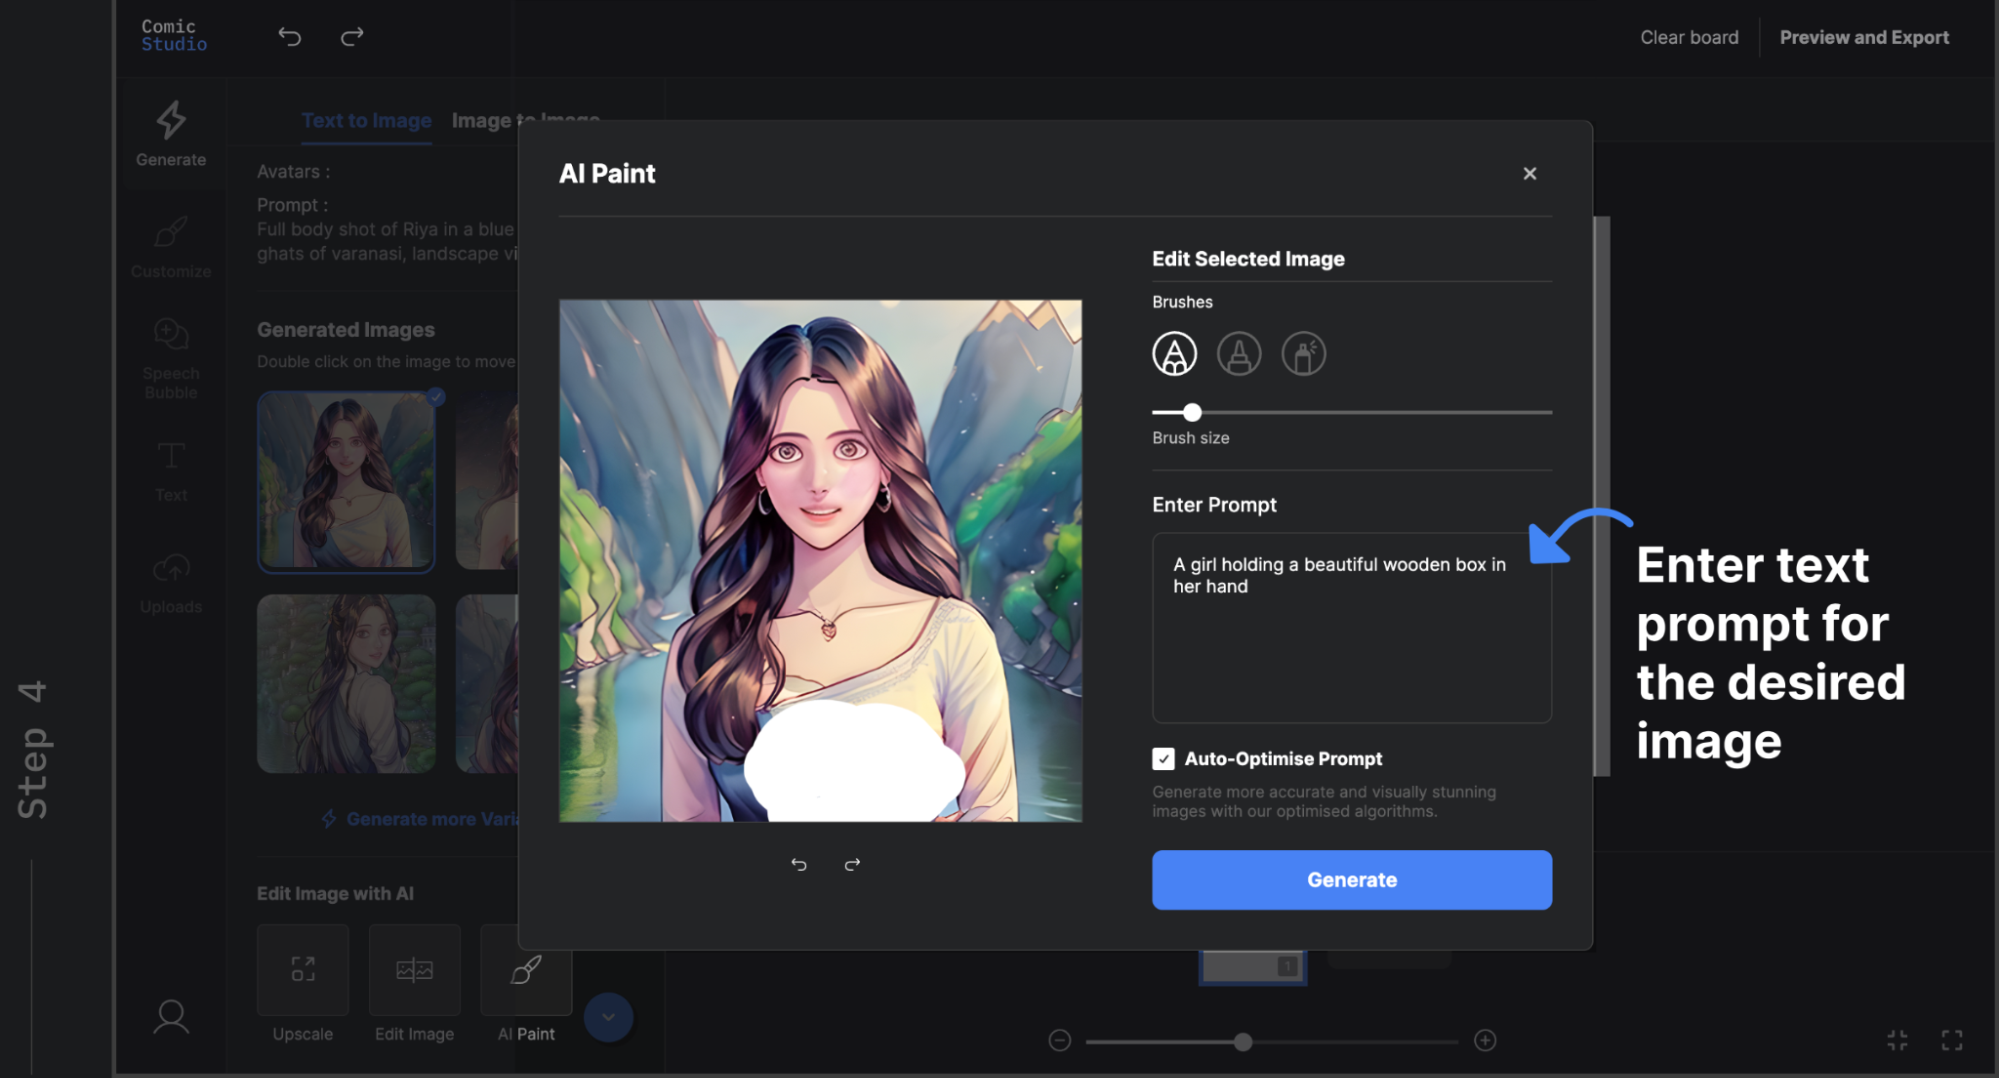Select the first paint brush tool
The width and height of the screenshot is (1999, 1078).
pyautogui.click(x=1174, y=354)
